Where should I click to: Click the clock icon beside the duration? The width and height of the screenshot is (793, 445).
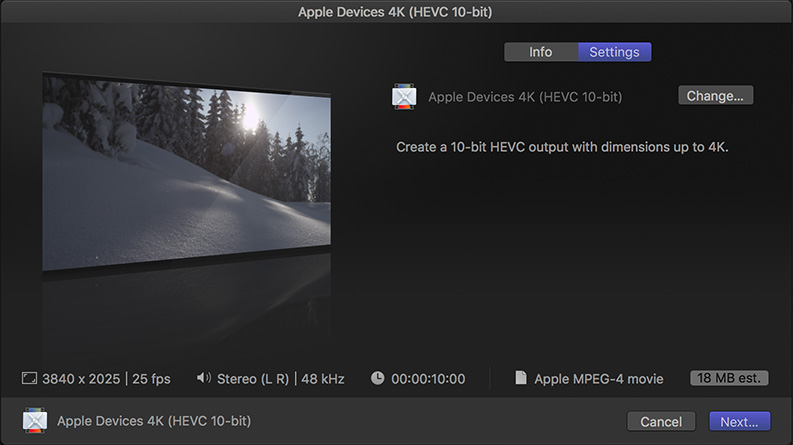377,378
